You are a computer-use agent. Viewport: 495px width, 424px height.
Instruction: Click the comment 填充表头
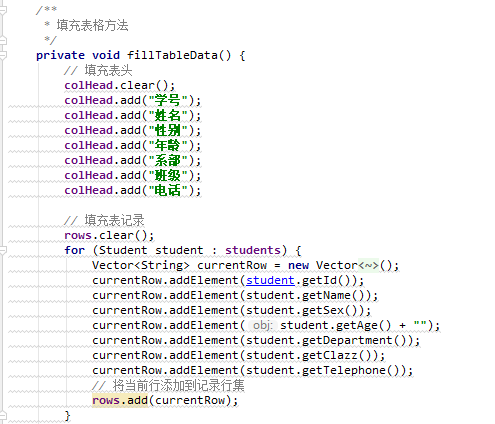tap(98, 70)
